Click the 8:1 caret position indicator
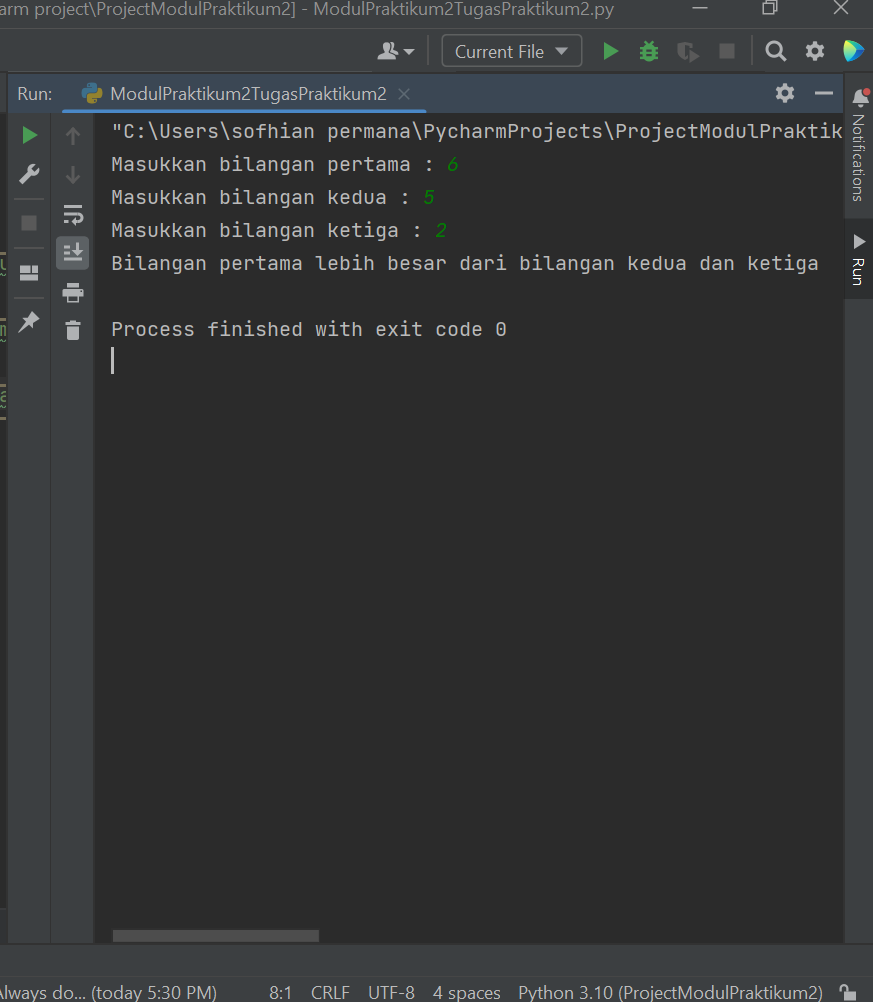The image size is (873, 1002). coord(281,992)
